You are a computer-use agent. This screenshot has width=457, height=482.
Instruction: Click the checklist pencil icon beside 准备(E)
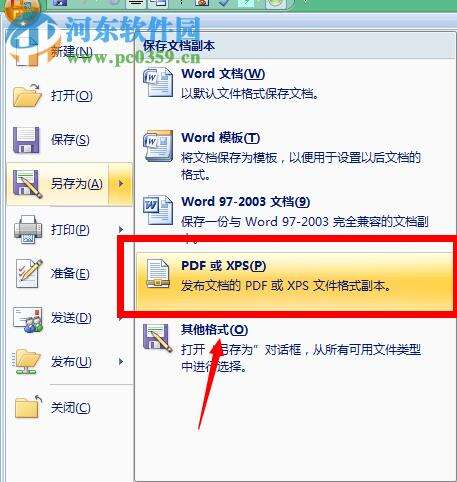tap(29, 273)
